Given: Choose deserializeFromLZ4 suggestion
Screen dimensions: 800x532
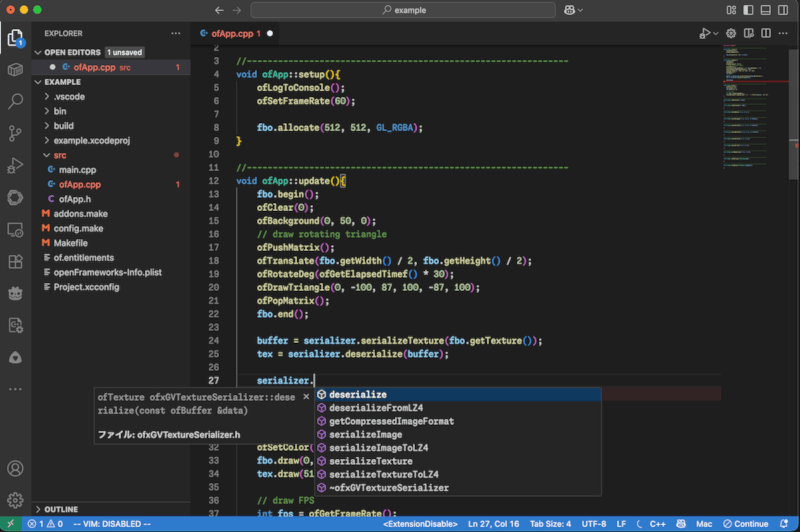Looking at the screenshot, I should coord(458,408).
